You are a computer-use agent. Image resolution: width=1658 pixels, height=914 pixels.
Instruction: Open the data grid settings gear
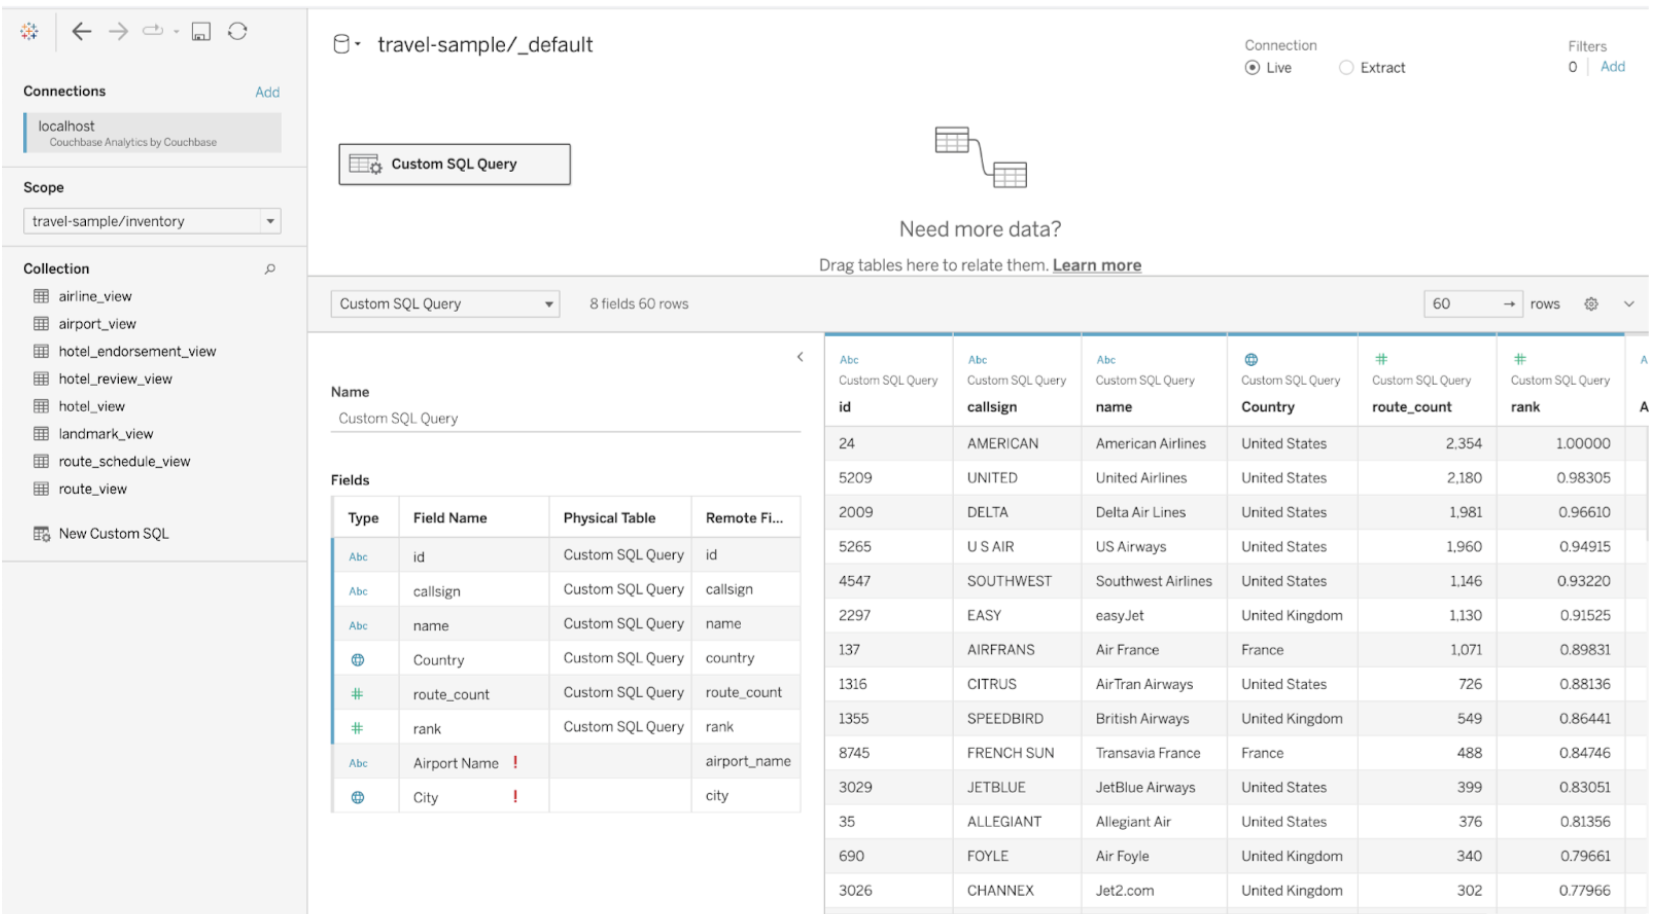click(1591, 304)
